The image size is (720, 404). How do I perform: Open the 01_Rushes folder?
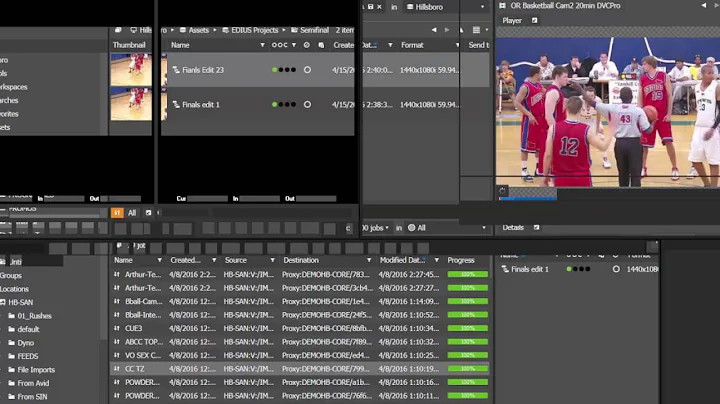click(34, 316)
